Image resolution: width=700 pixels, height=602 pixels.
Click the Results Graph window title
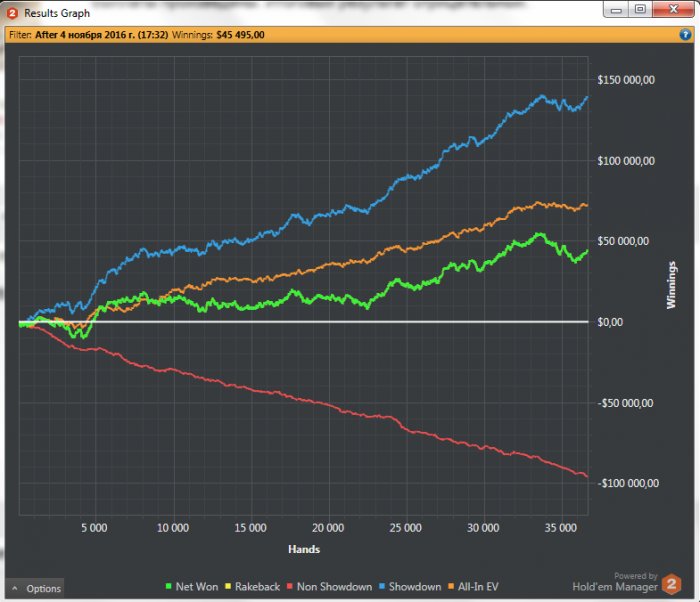click(x=57, y=13)
